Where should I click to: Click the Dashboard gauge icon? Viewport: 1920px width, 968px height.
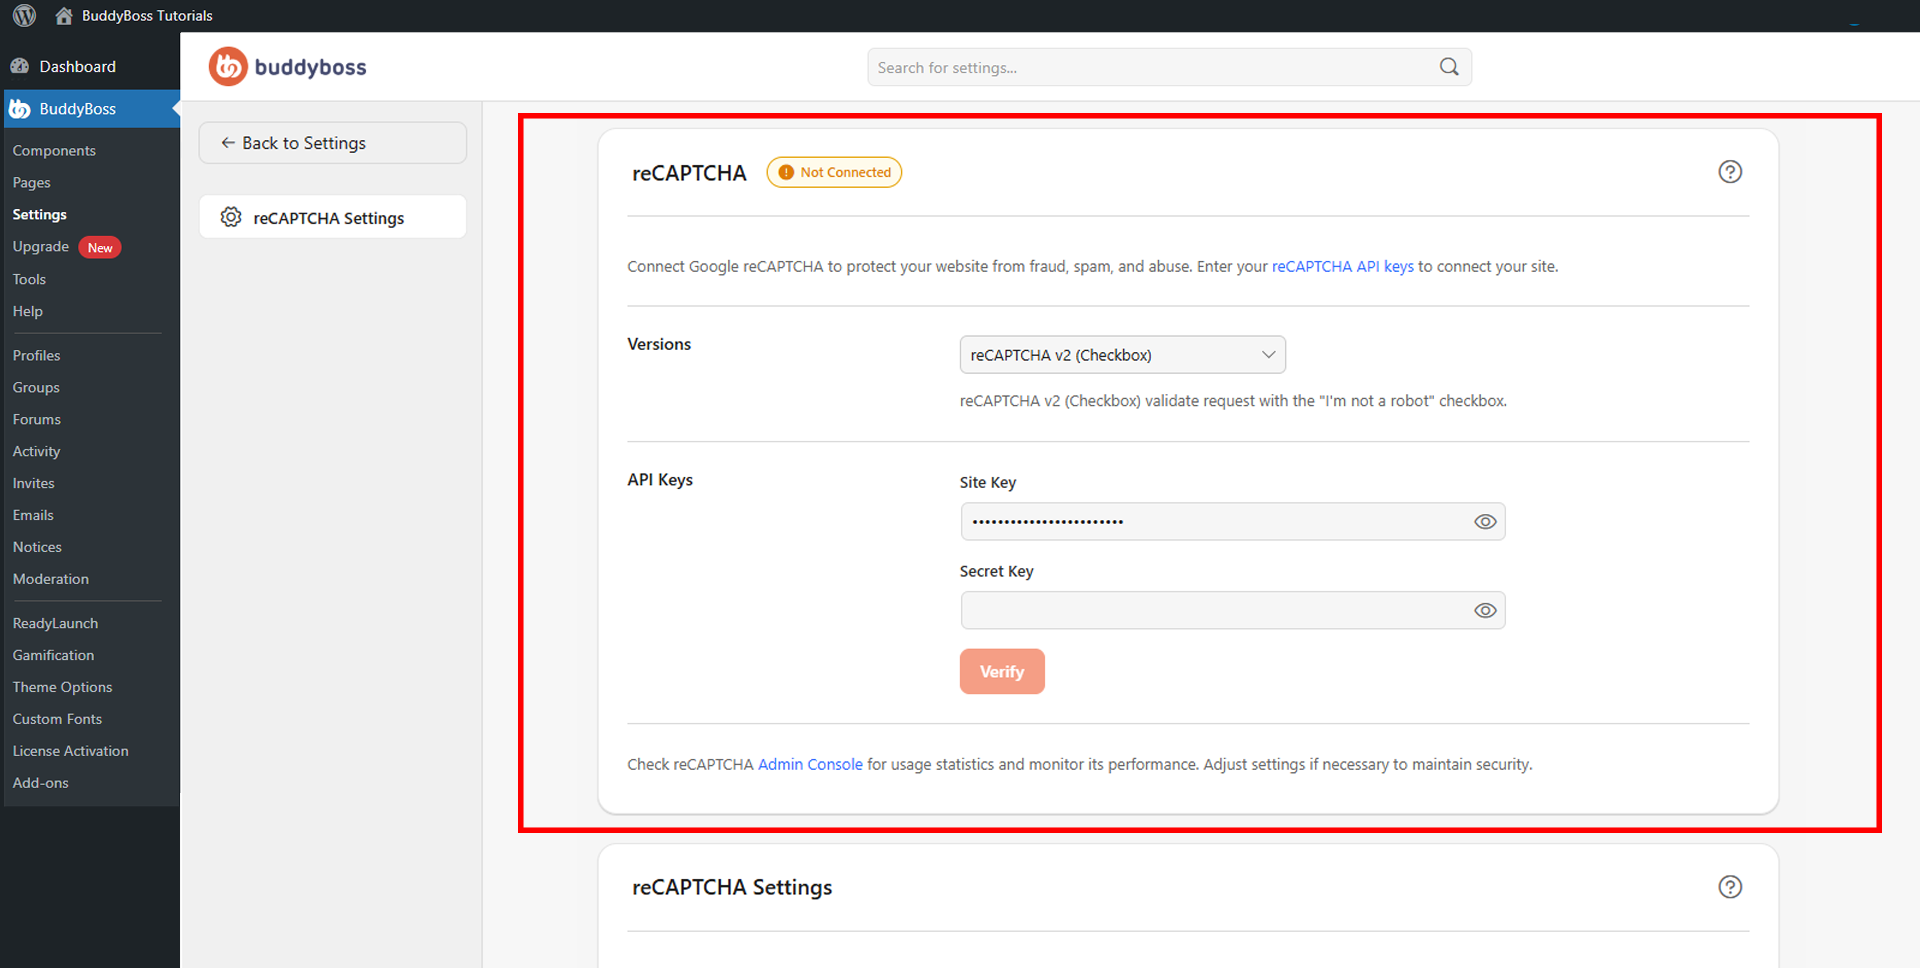coord(20,66)
